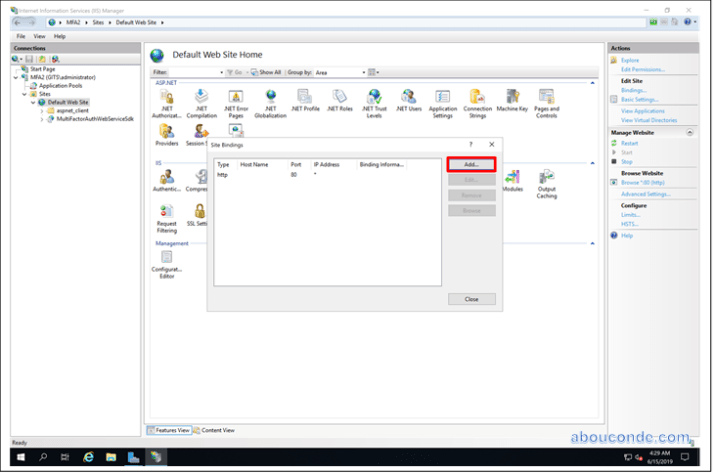Expand the aspnet_client folder node
The width and height of the screenshot is (714, 473).
41,110
